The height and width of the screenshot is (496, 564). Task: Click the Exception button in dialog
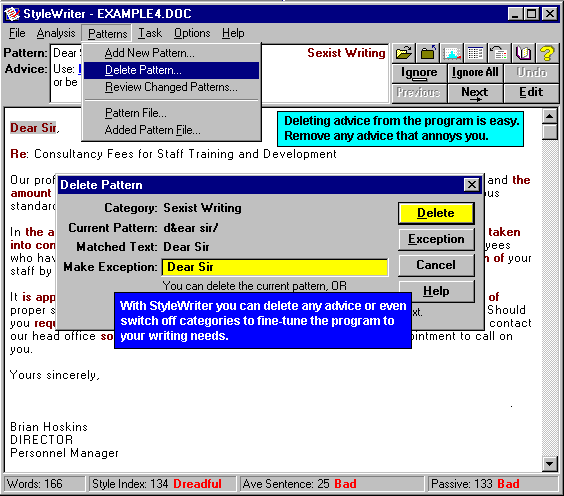(436, 239)
